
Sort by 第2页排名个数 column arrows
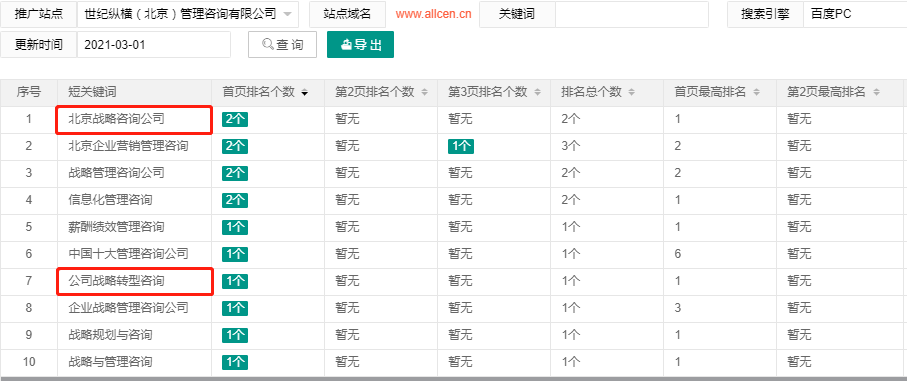(424, 92)
